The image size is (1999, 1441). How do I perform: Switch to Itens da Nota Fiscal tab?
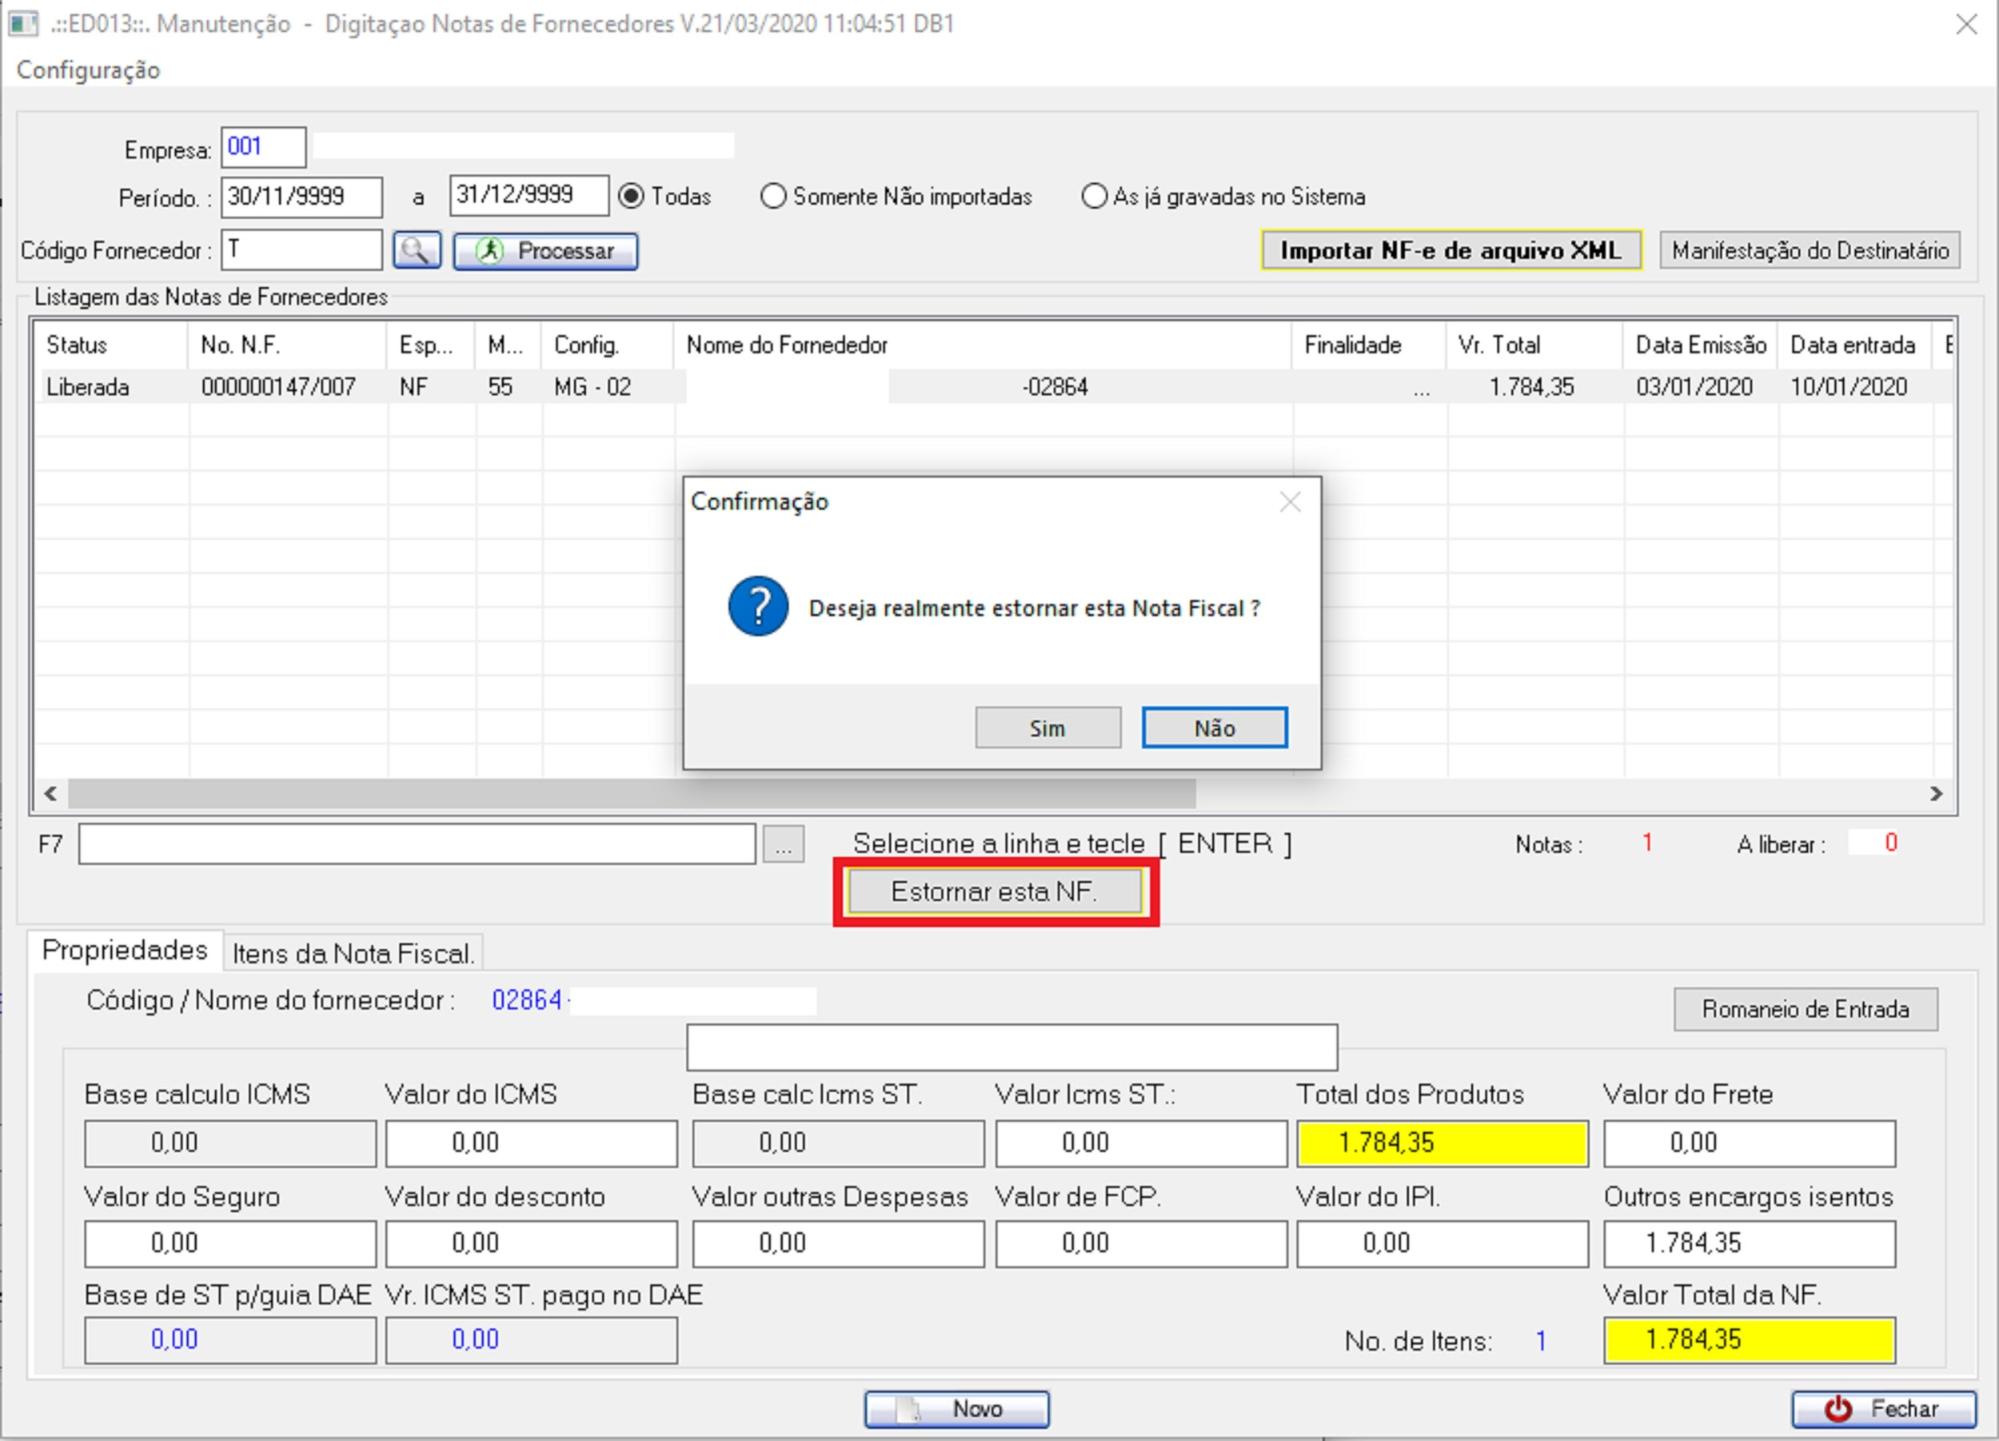click(353, 953)
